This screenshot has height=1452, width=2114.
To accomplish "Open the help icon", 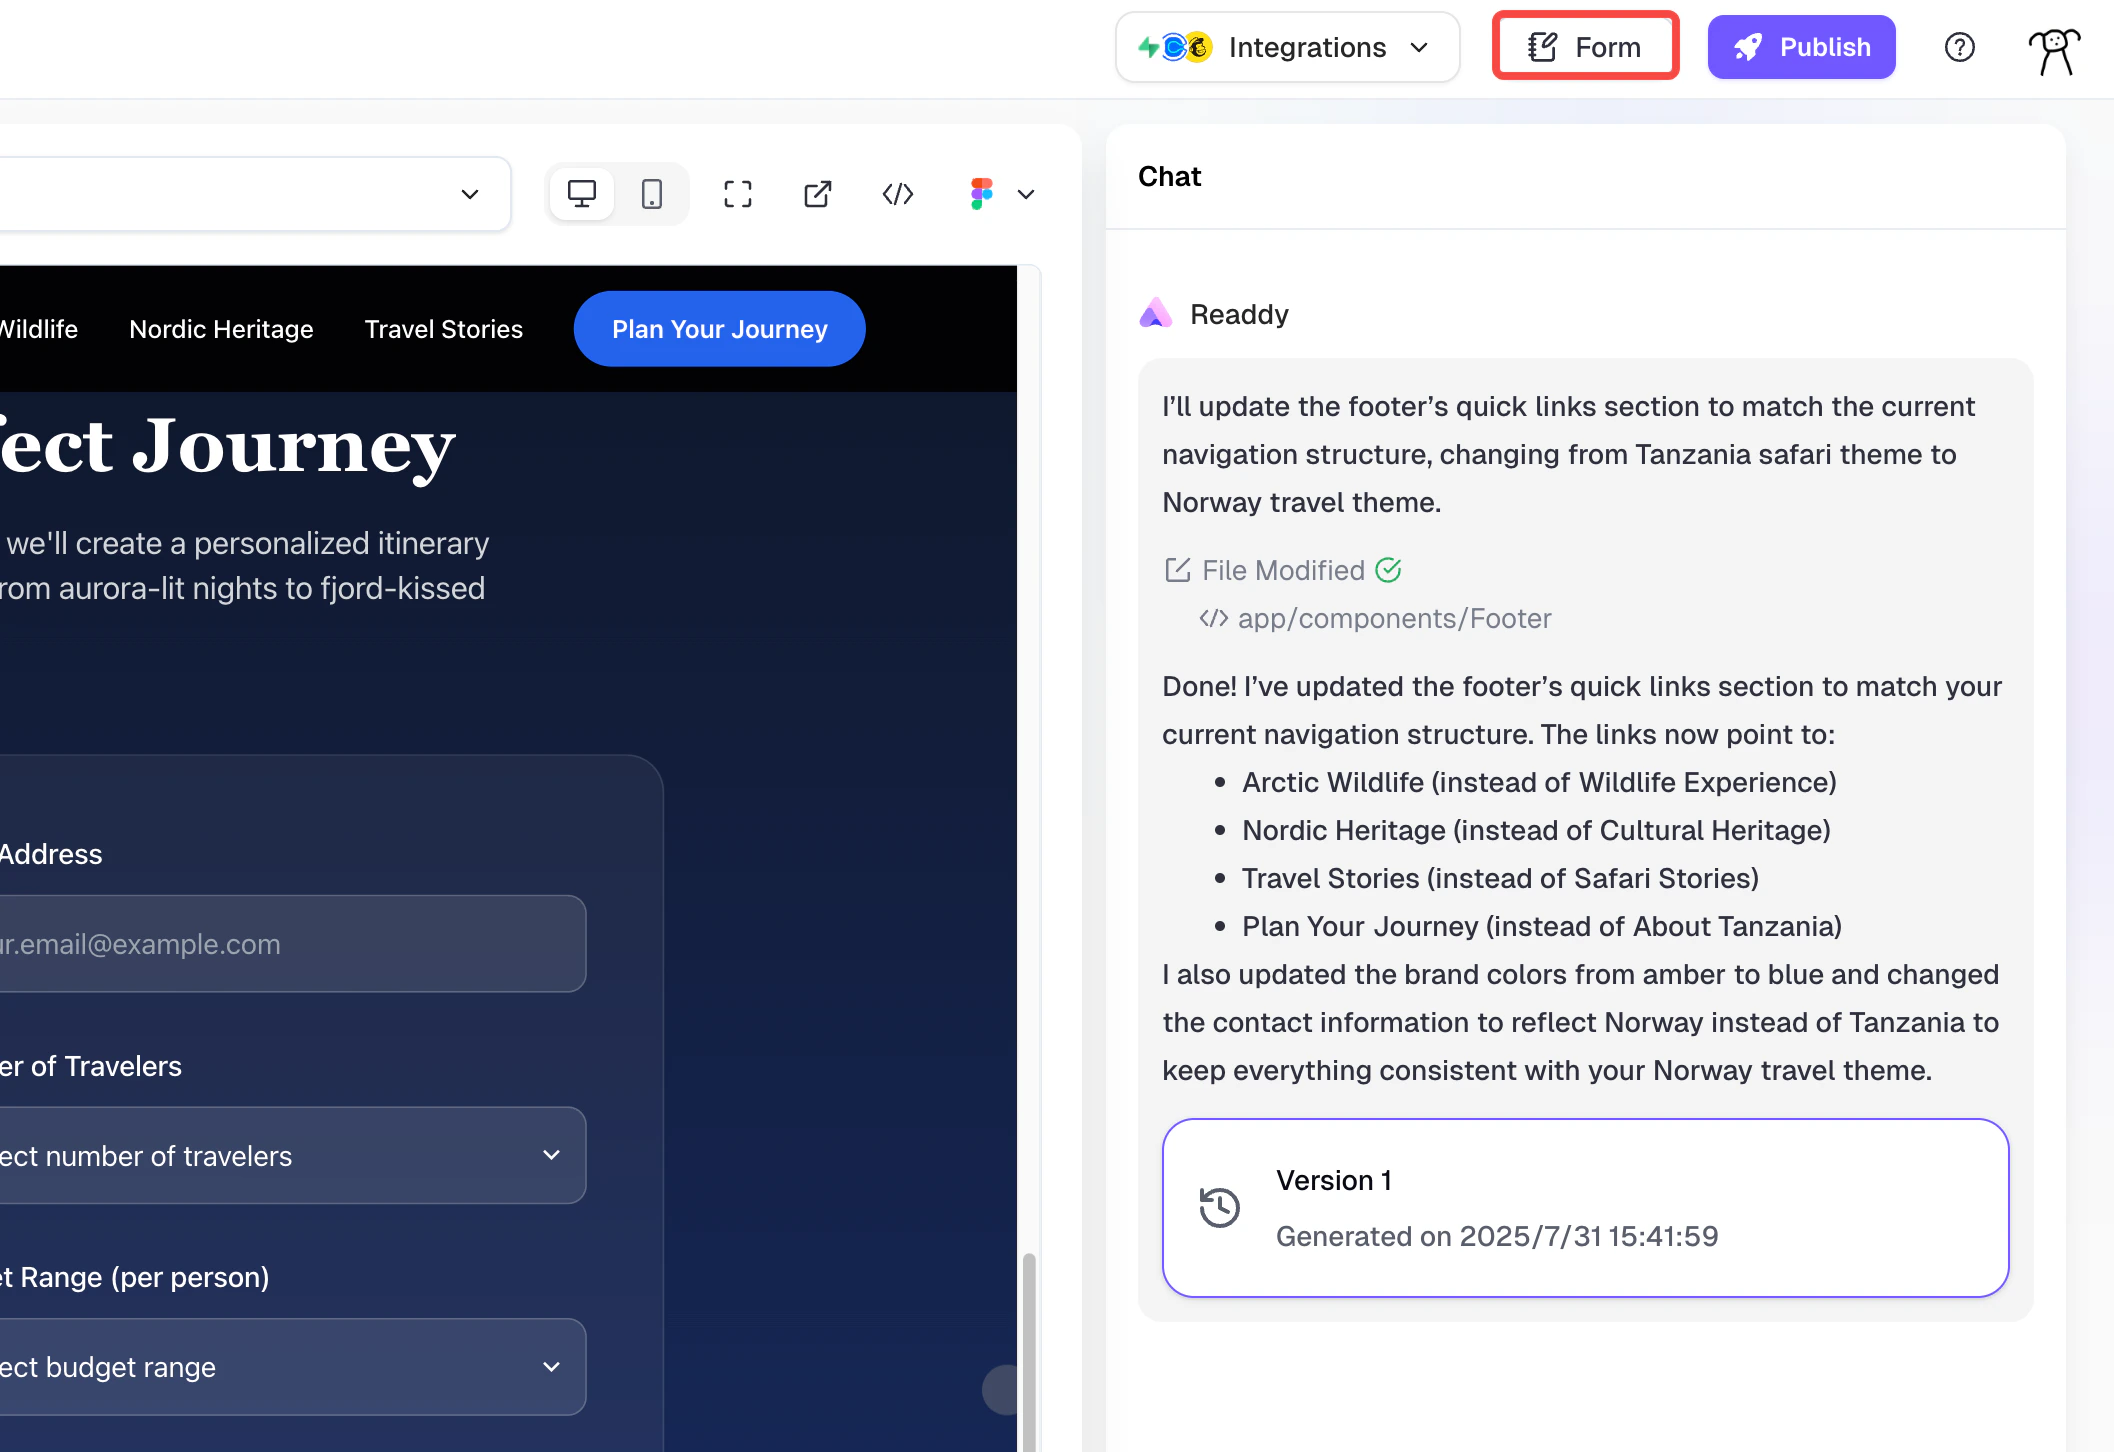I will (1959, 46).
